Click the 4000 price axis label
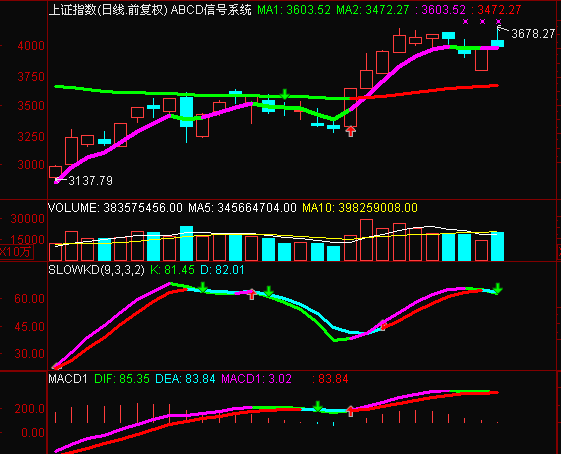The height and width of the screenshot is (454, 561). tap(31, 46)
